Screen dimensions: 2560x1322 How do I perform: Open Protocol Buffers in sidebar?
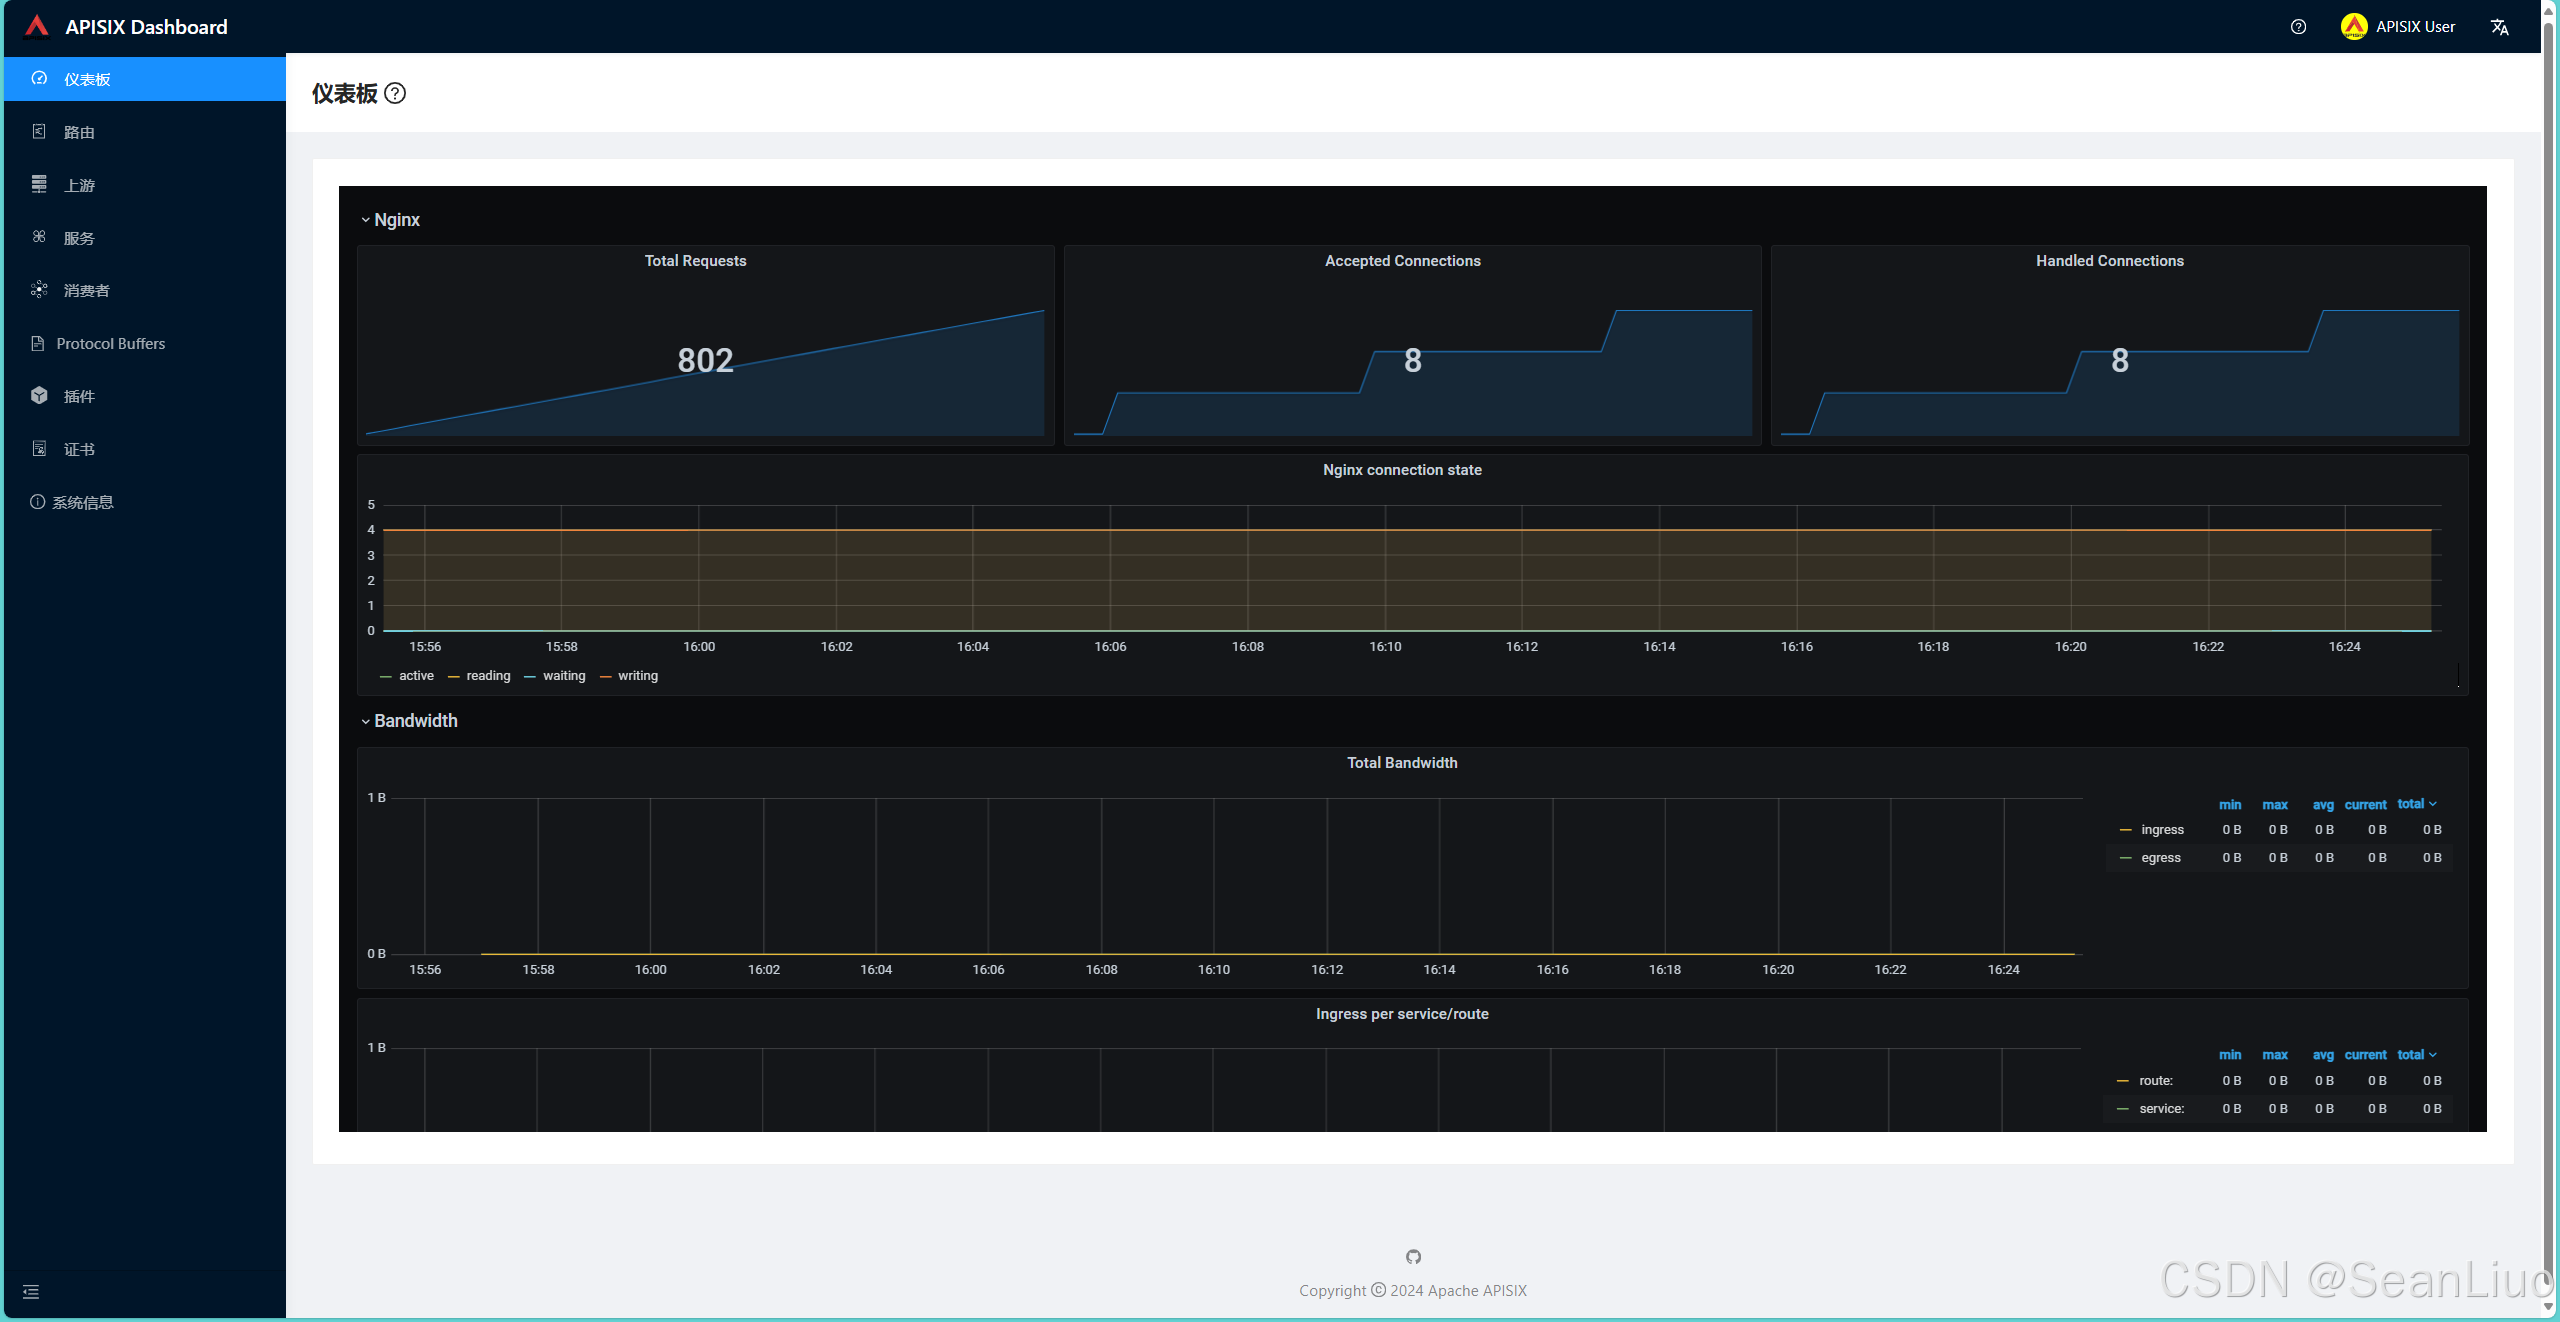pyautogui.click(x=110, y=343)
